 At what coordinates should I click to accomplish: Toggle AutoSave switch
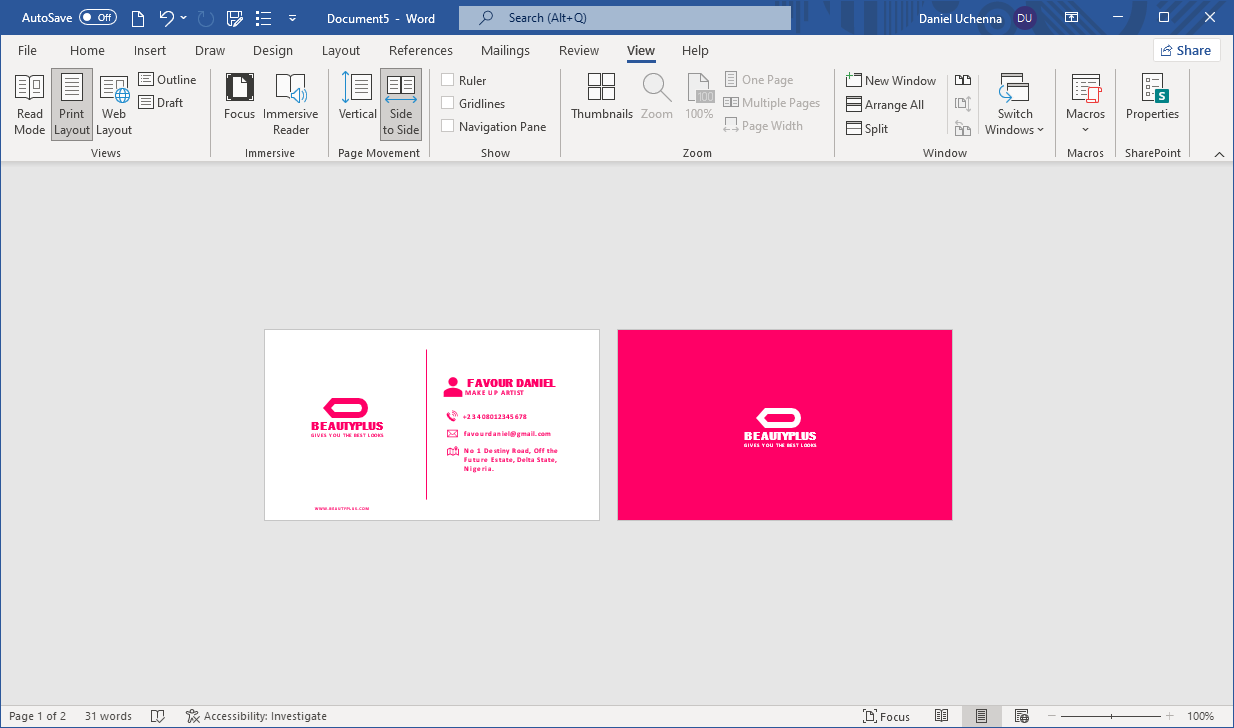click(x=97, y=18)
